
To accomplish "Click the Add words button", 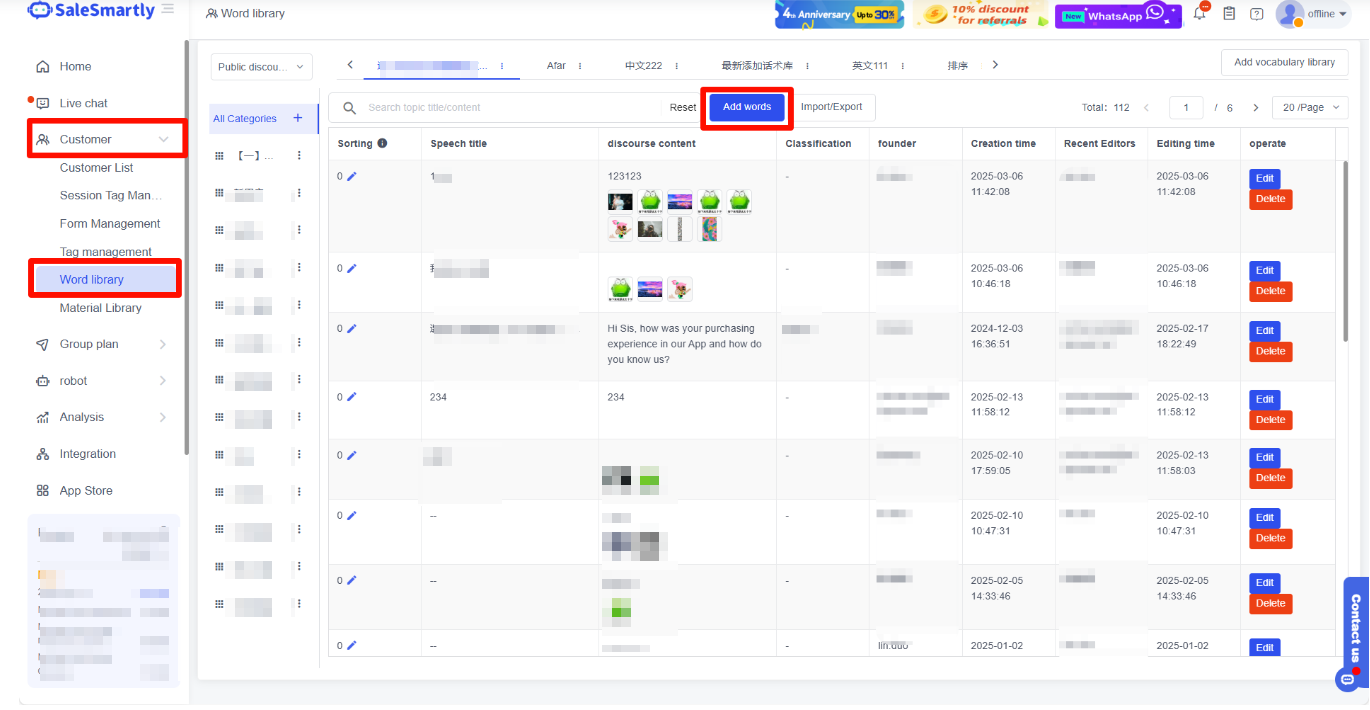I will 747,107.
